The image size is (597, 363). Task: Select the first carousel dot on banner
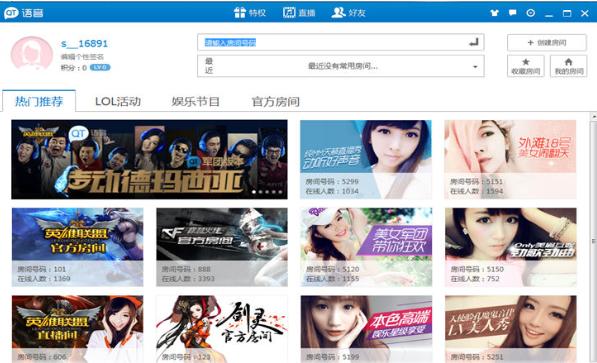(254, 192)
